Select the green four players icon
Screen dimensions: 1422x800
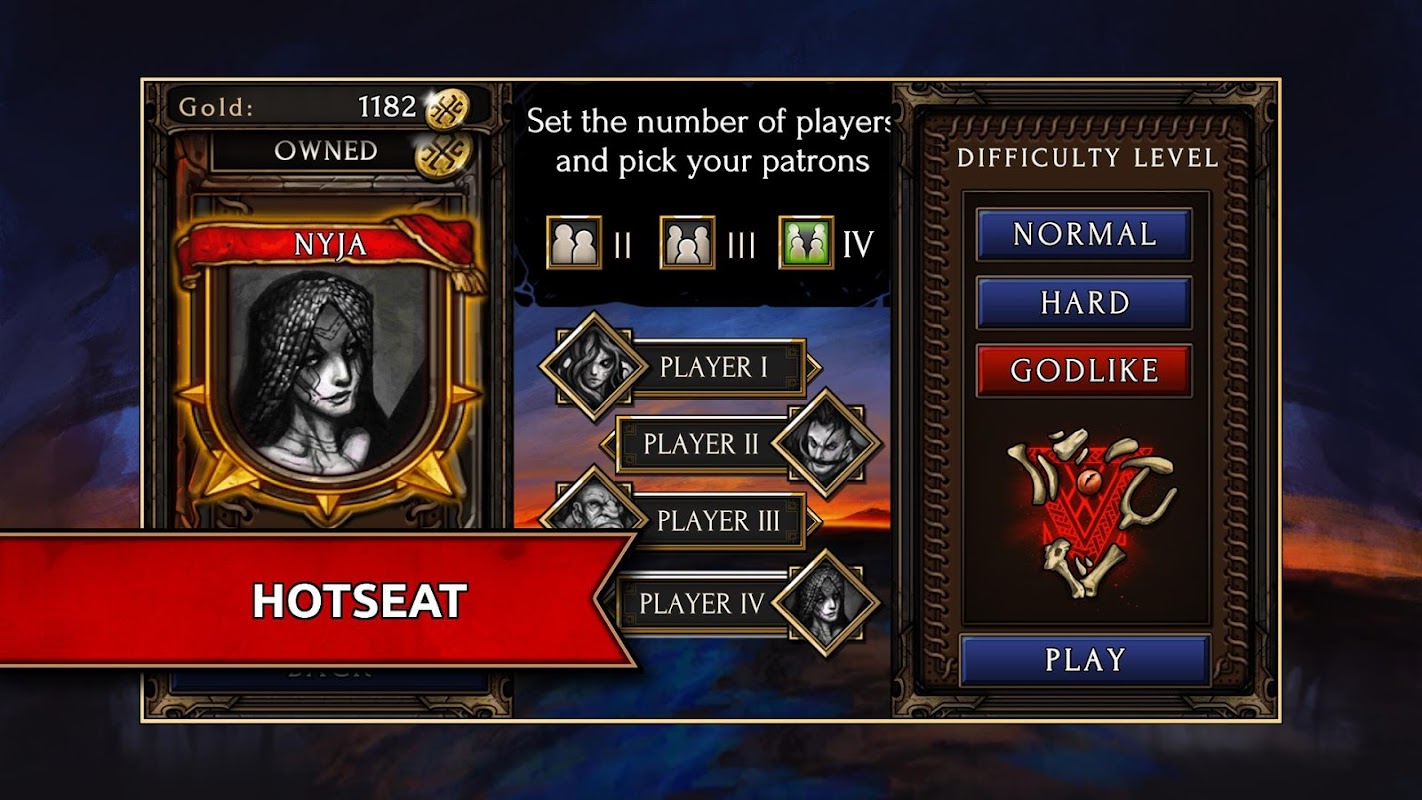point(806,243)
